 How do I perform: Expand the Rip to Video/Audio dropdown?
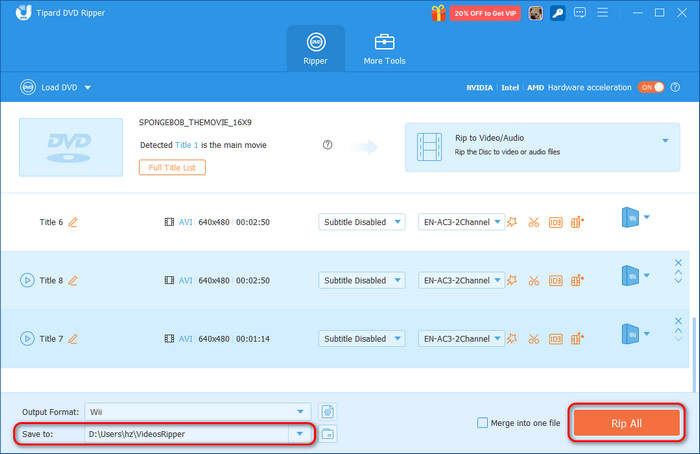coord(665,141)
